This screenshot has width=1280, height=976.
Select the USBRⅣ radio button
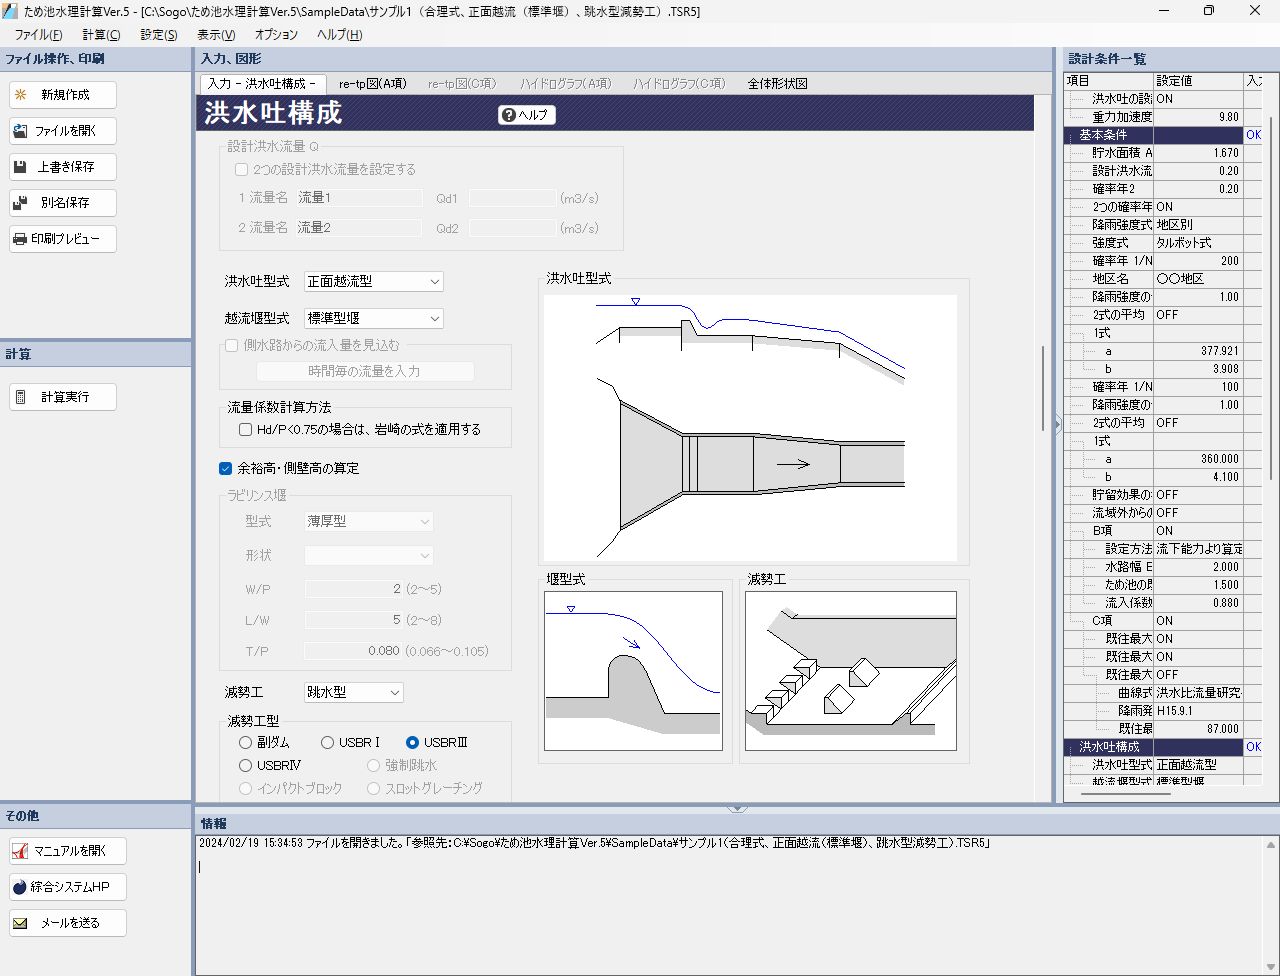click(x=245, y=766)
